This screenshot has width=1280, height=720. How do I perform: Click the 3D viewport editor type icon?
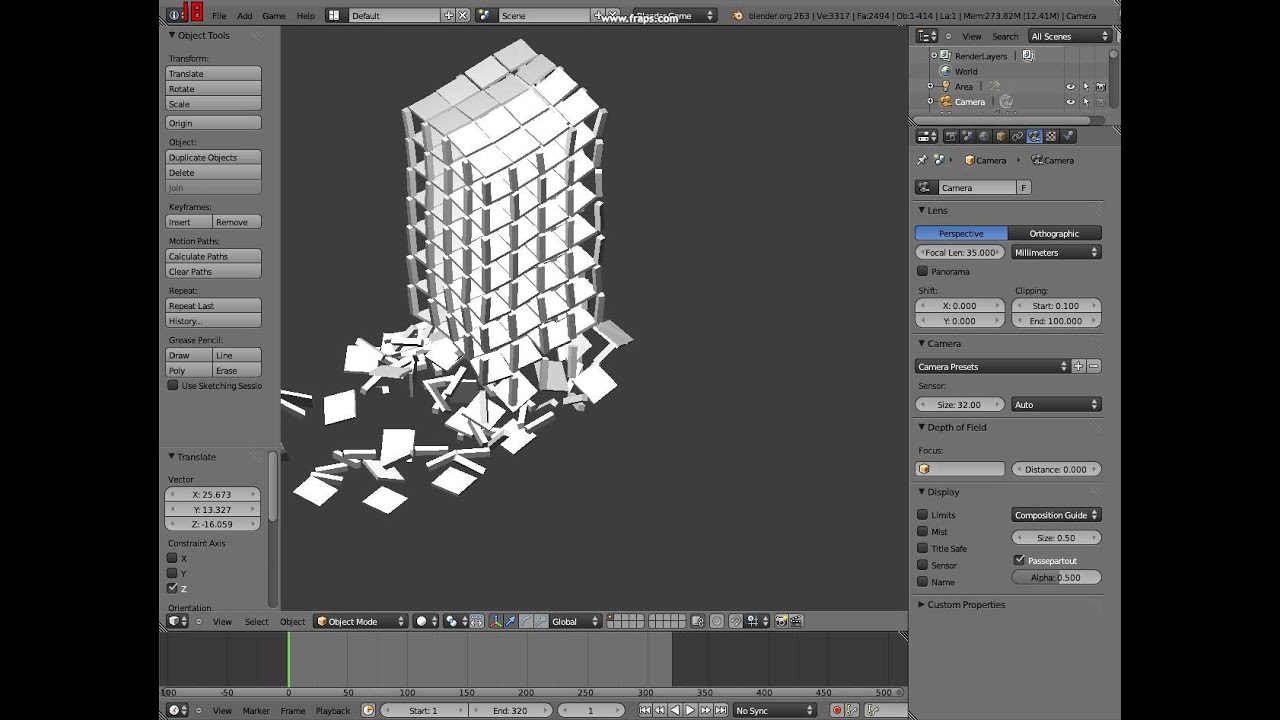click(177, 621)
